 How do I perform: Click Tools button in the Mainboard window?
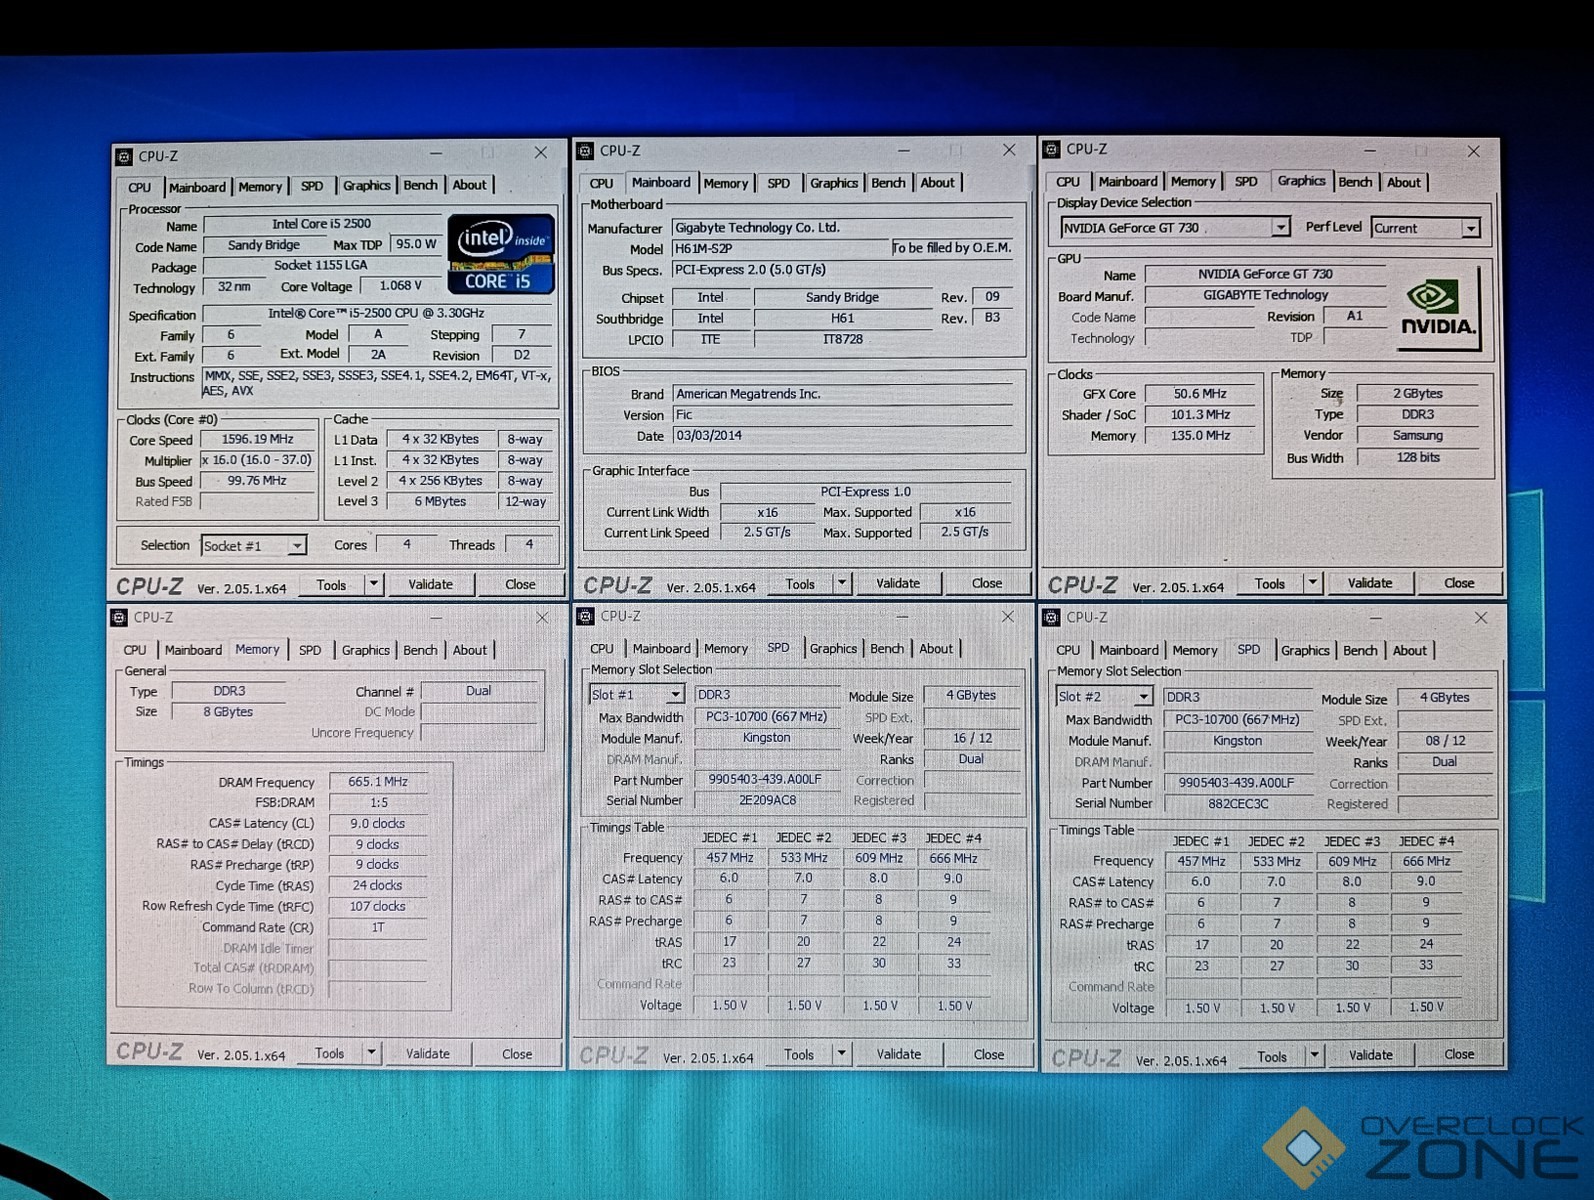tap(799, 584)
